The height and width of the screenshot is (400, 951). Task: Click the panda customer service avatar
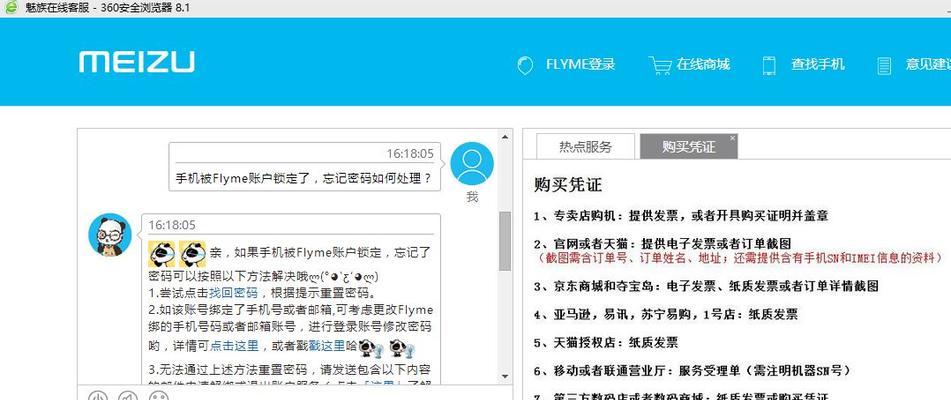[110, 235]
